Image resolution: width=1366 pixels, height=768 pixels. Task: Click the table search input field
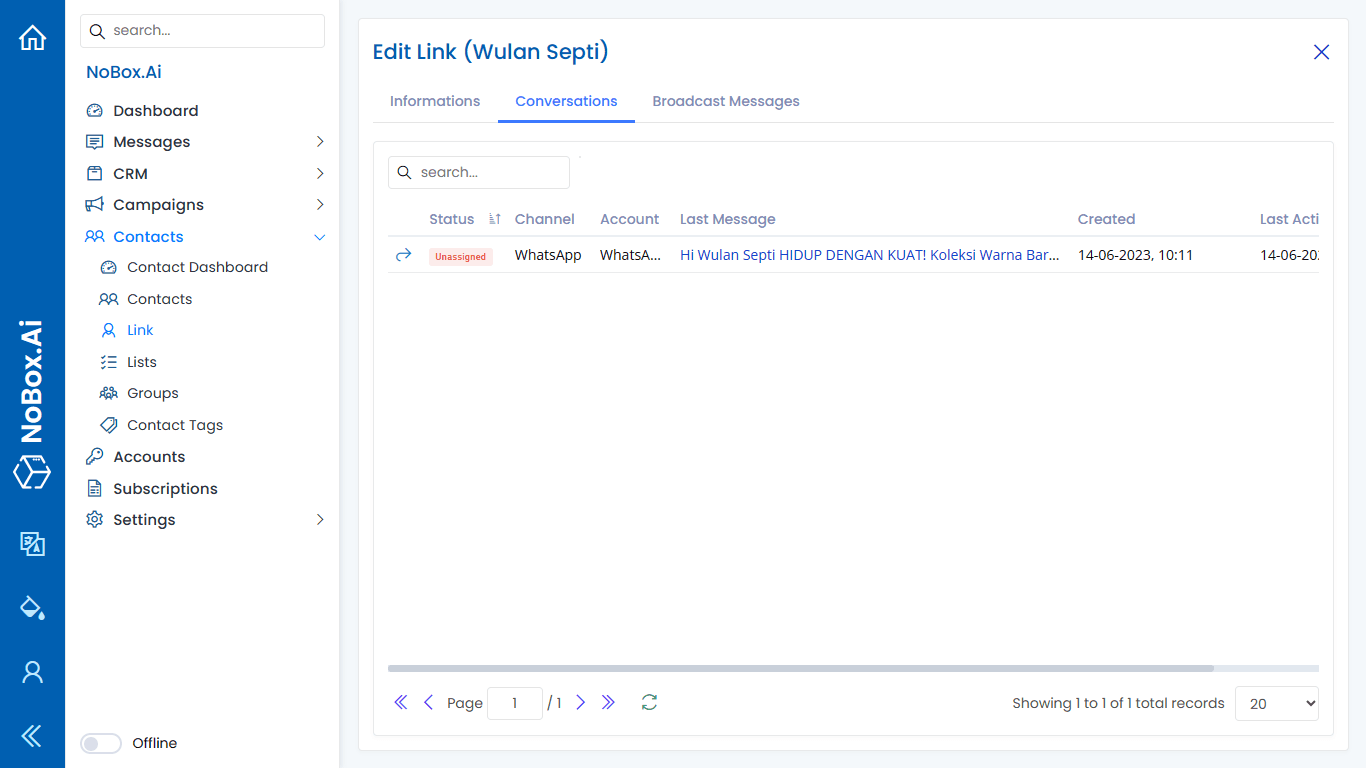478,172
